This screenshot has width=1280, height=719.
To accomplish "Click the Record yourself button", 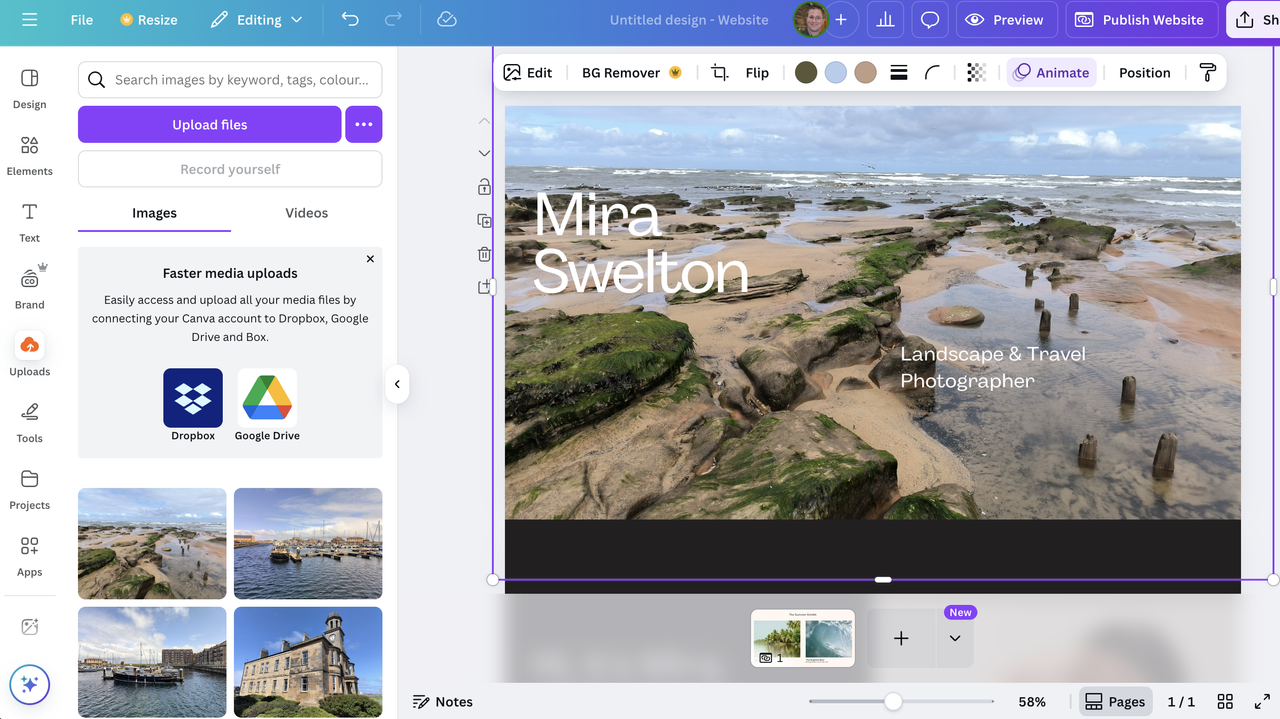I will [230, 169].
